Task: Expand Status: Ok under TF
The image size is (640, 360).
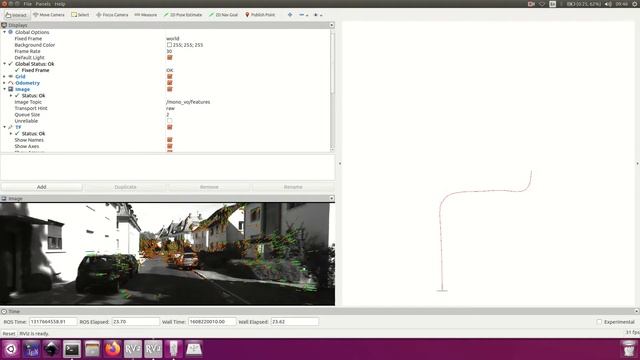Action: 11,133
